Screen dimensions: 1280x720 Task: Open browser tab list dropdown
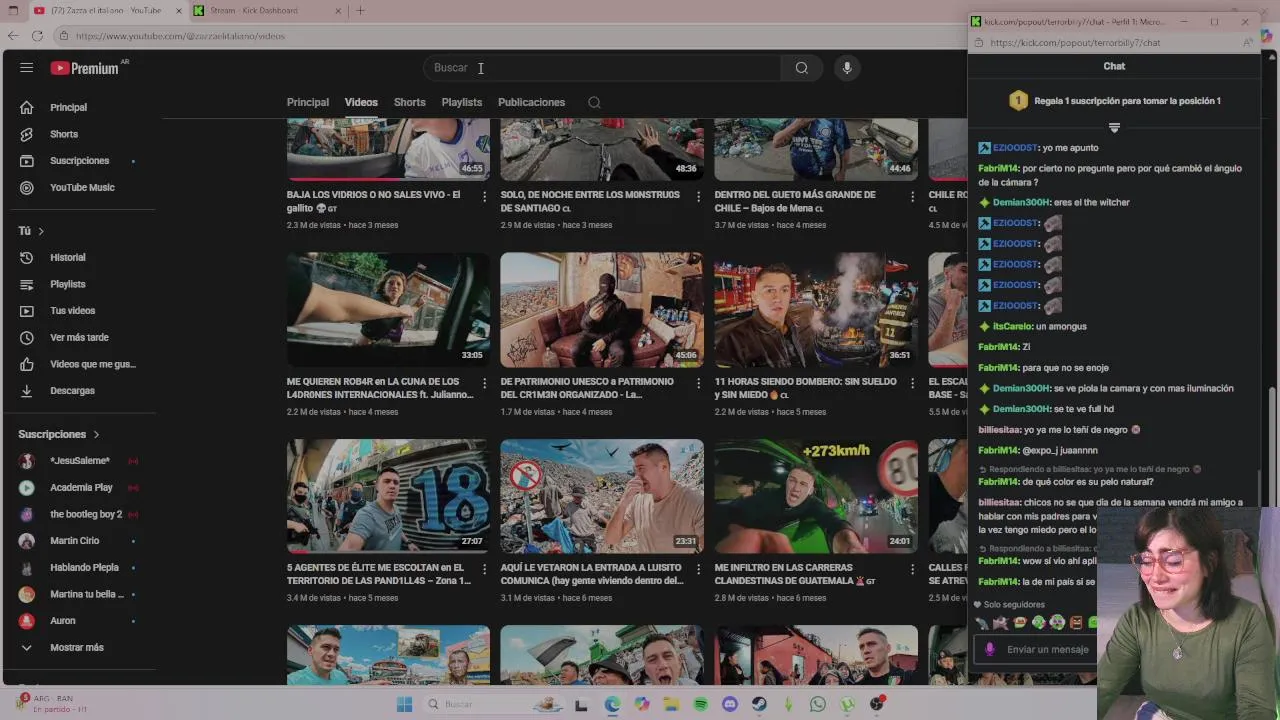[13, 10]
